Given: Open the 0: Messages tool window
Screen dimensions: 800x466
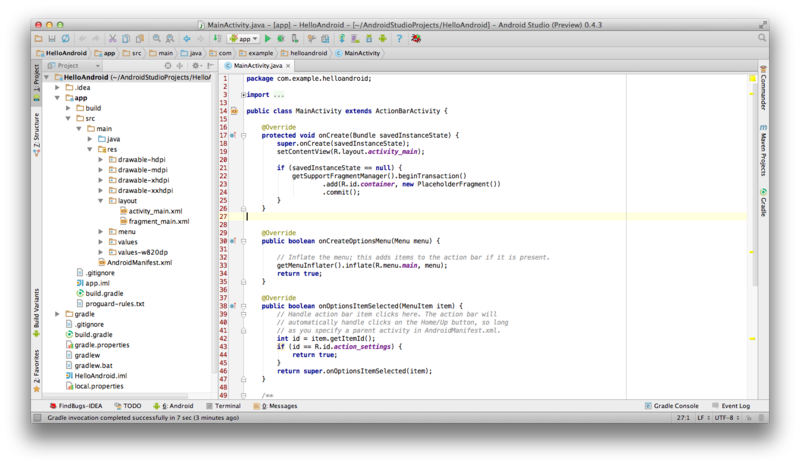Looking at the screenshot, I should pos(275,406).
